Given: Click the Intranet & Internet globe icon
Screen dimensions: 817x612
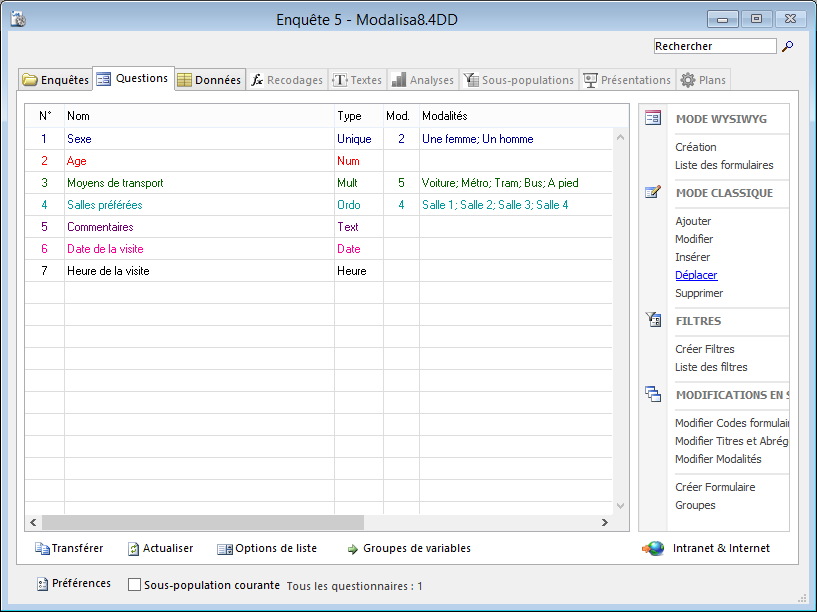Looking at the screenshot, I should coord(653,548).
